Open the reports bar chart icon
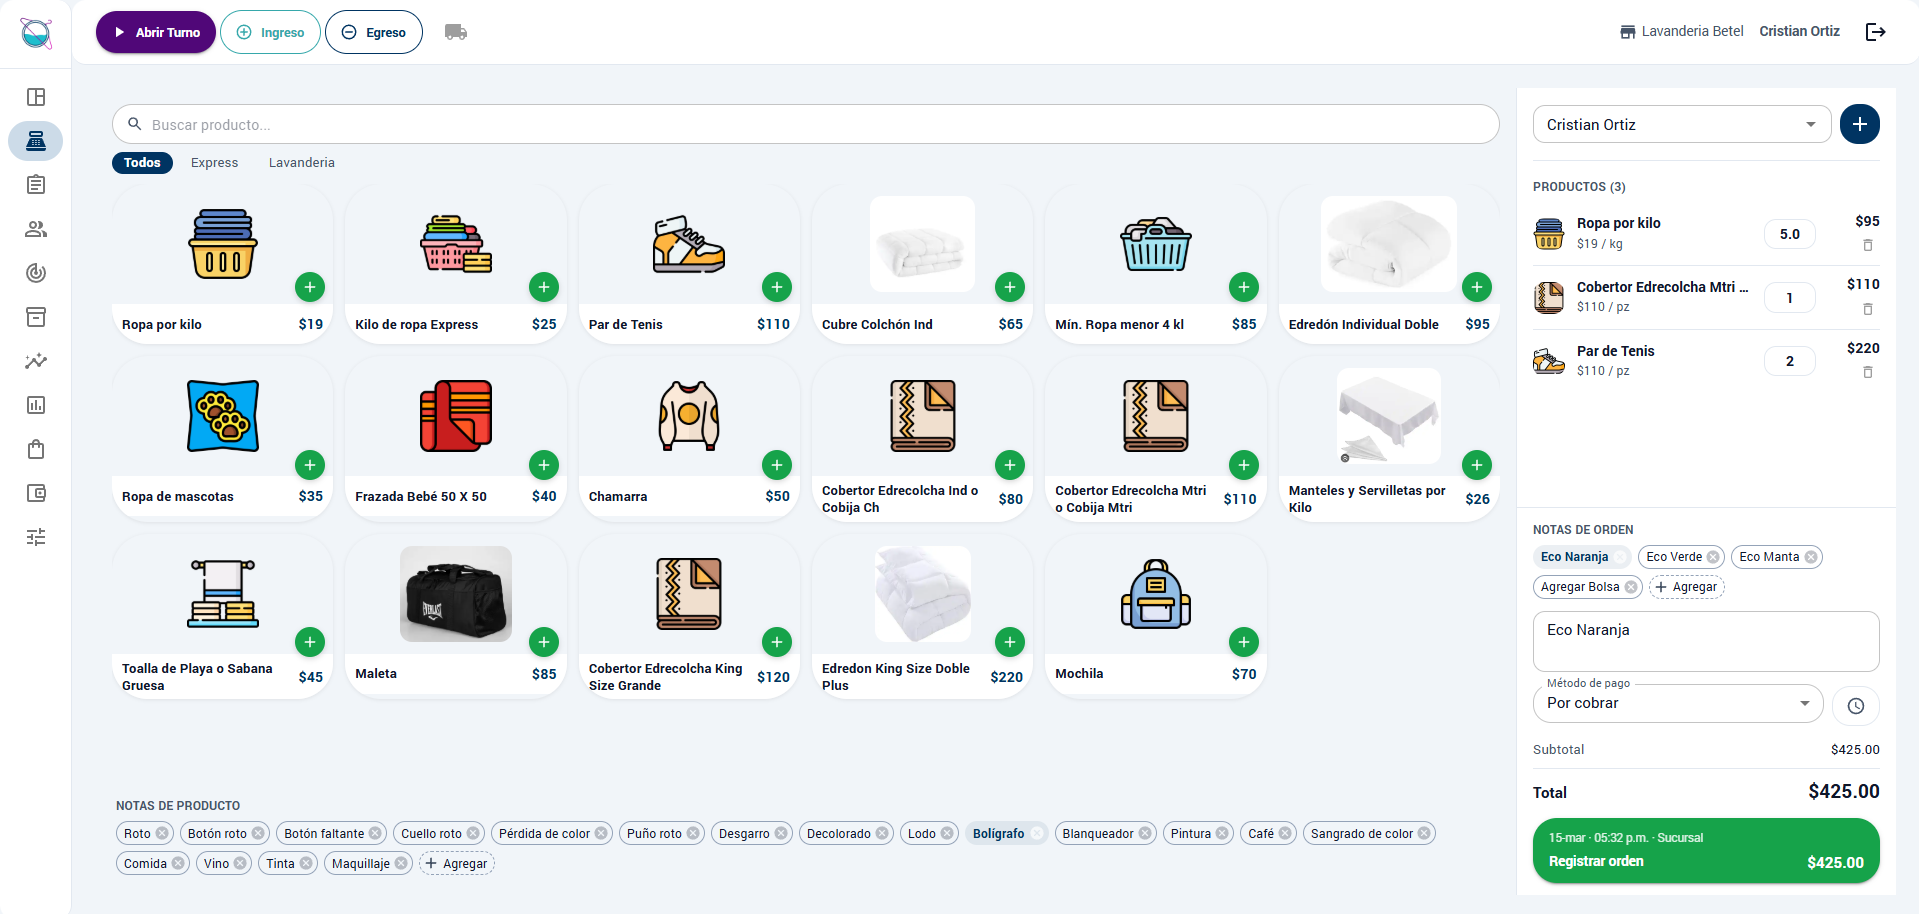The width and height of the screenshot is (1919, 914). click(x=36, y=405)
